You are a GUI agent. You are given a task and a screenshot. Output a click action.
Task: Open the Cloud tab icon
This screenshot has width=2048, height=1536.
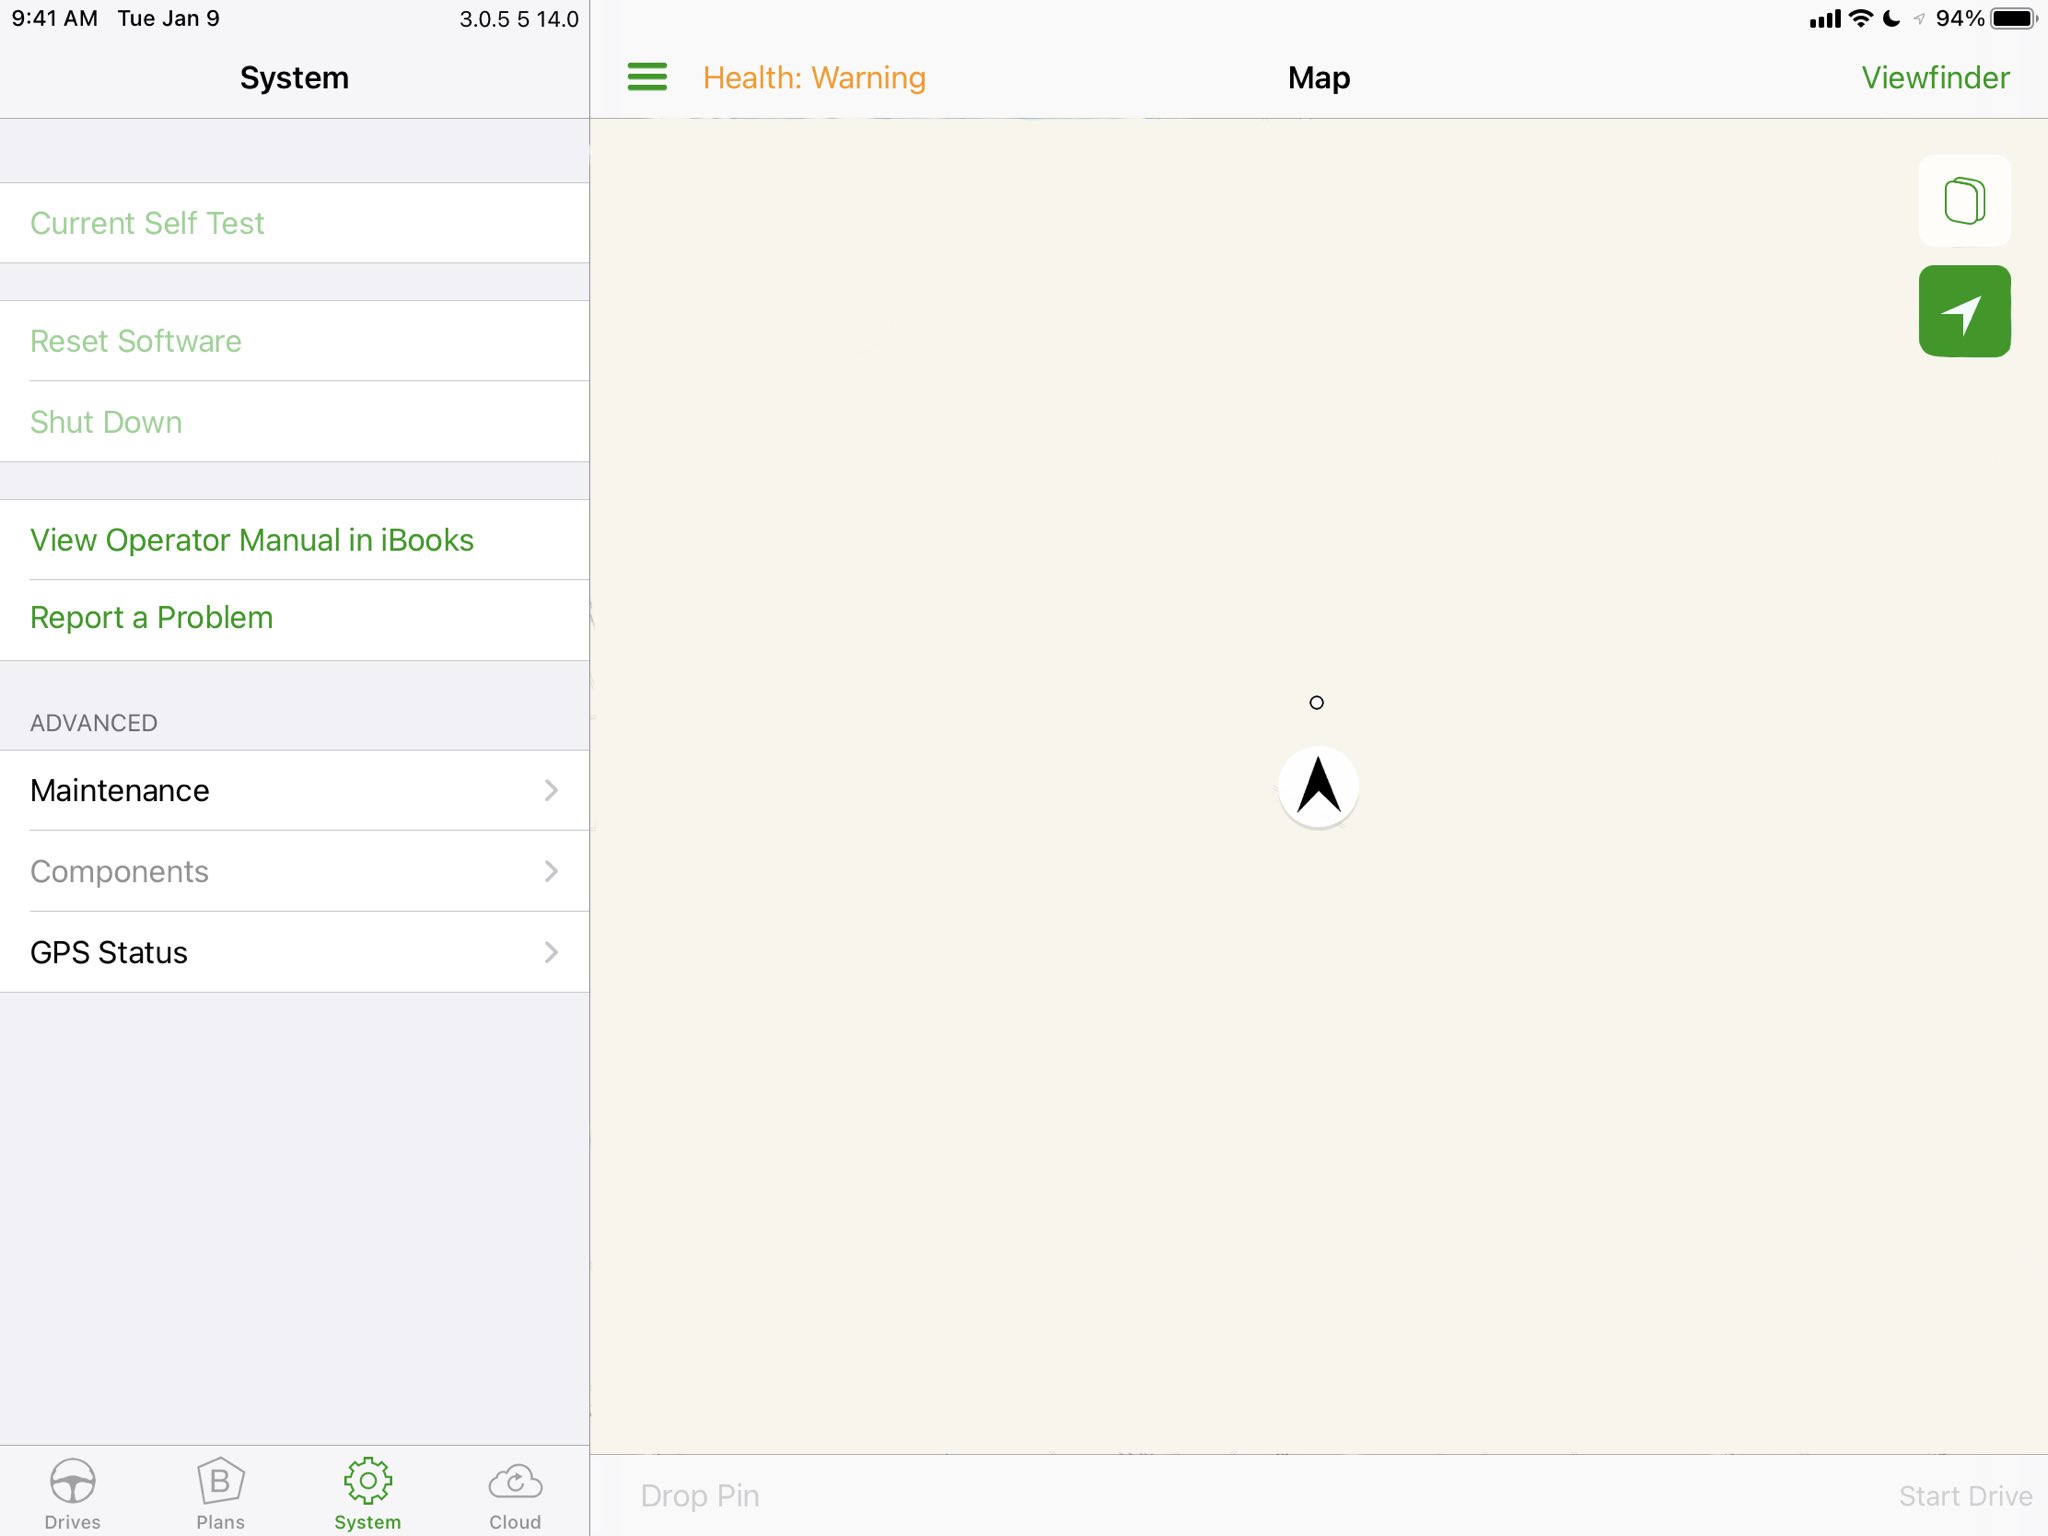[x=515, y=1492]
